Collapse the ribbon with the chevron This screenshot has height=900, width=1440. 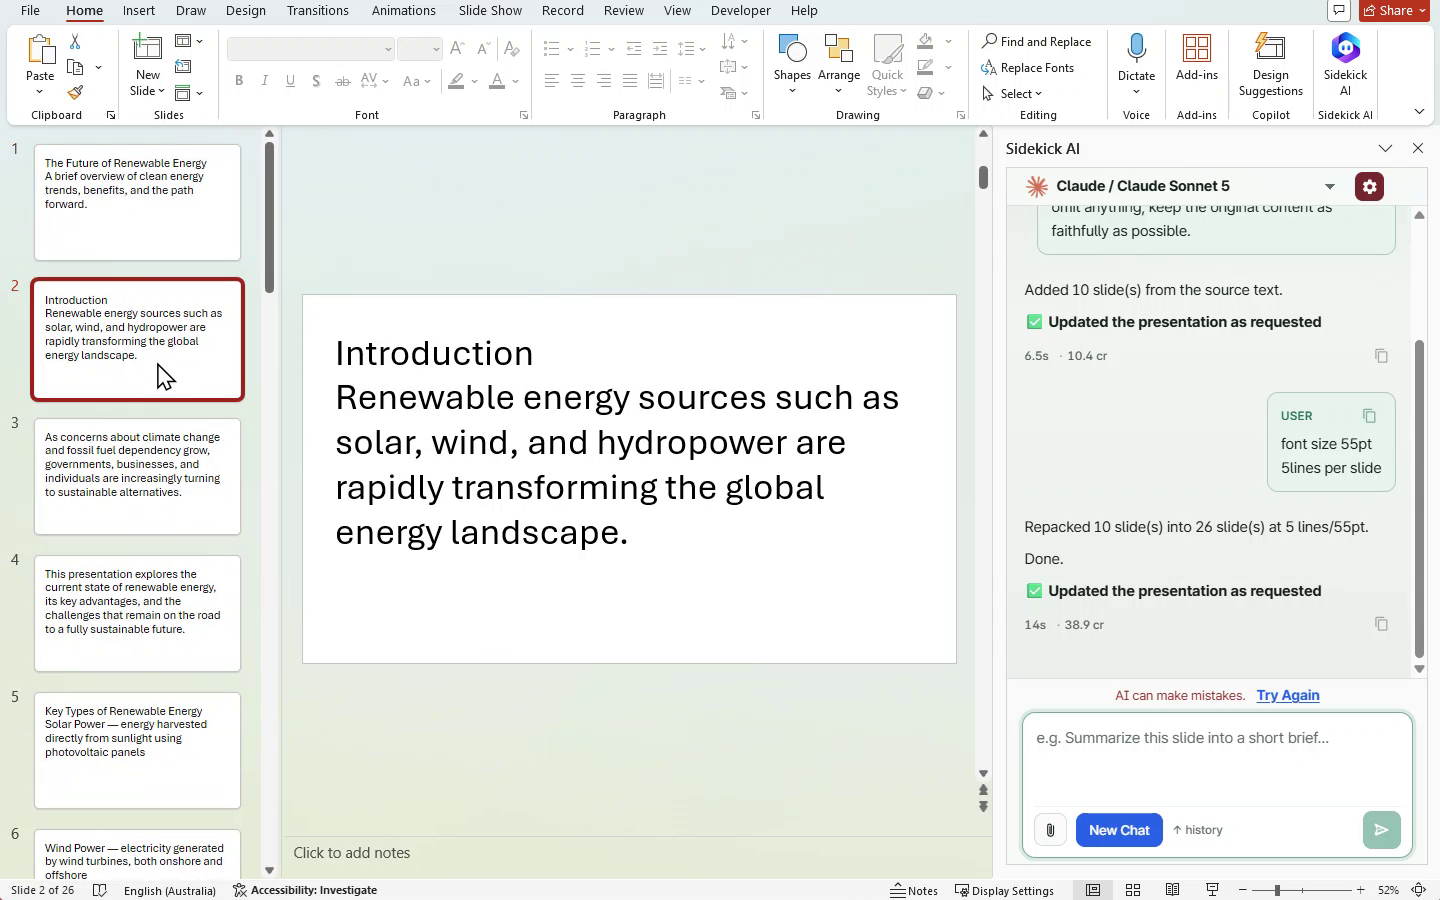1419,112
